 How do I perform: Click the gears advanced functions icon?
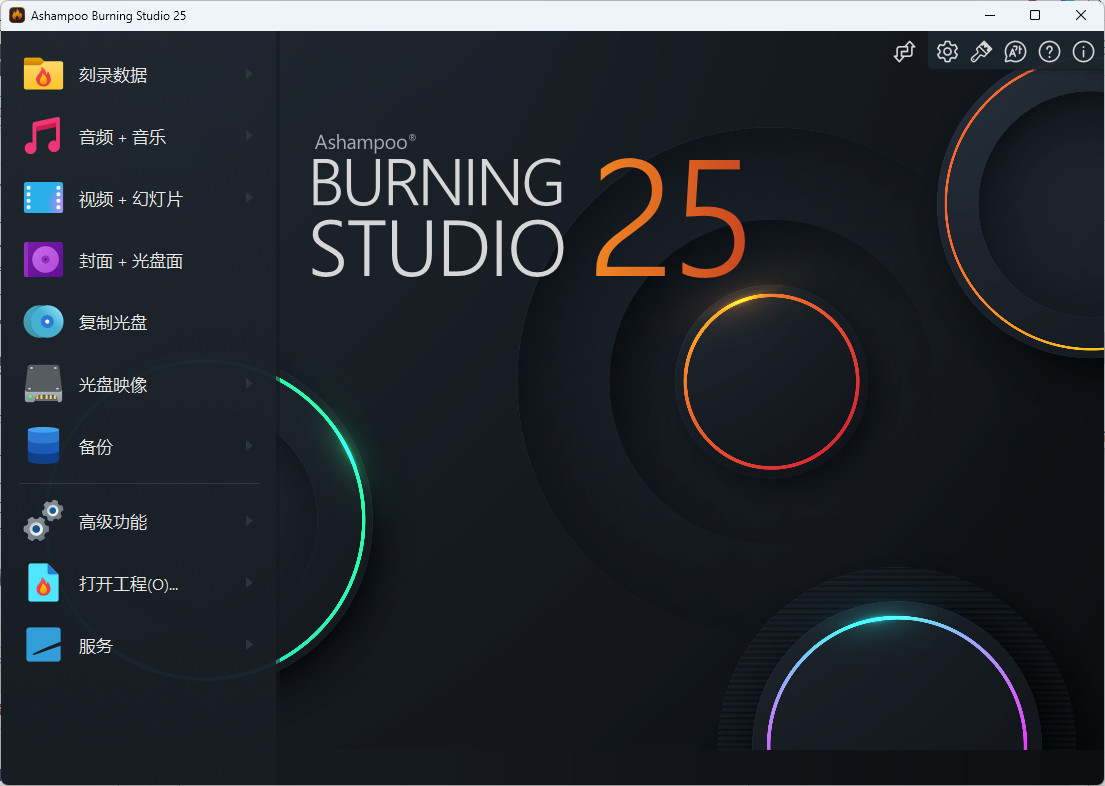(x=43, y=522)
